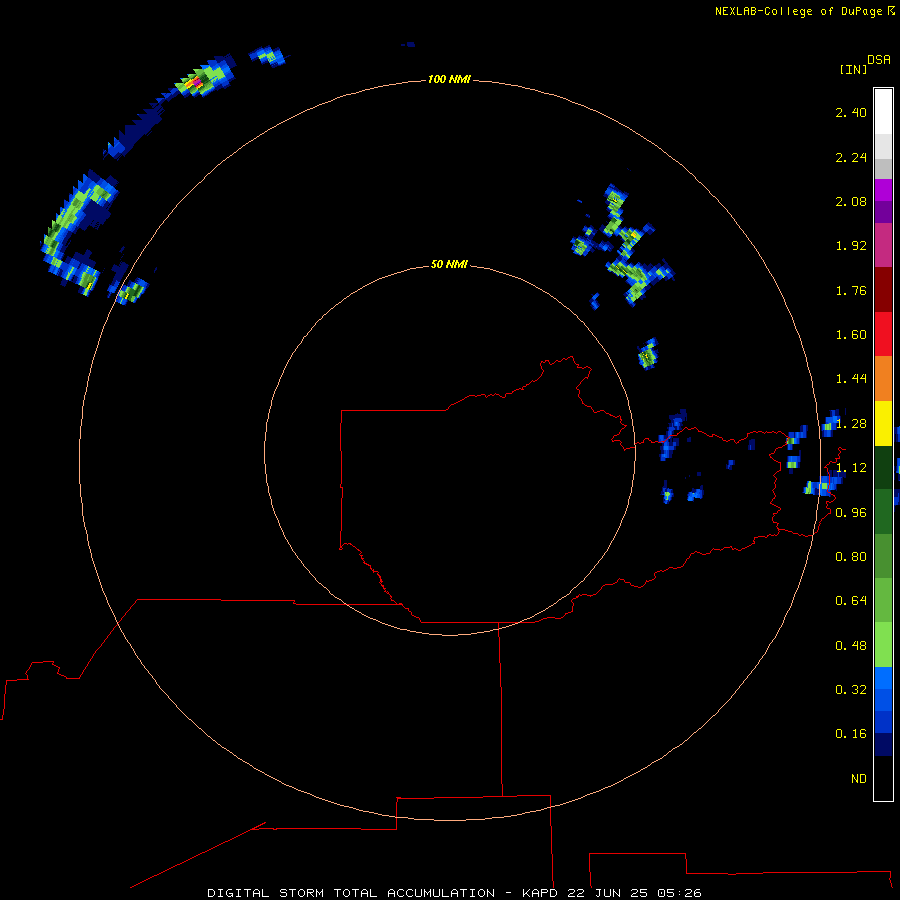
Task: Click the 50 NMI range ring label
Action: click(x=449, y=264)
